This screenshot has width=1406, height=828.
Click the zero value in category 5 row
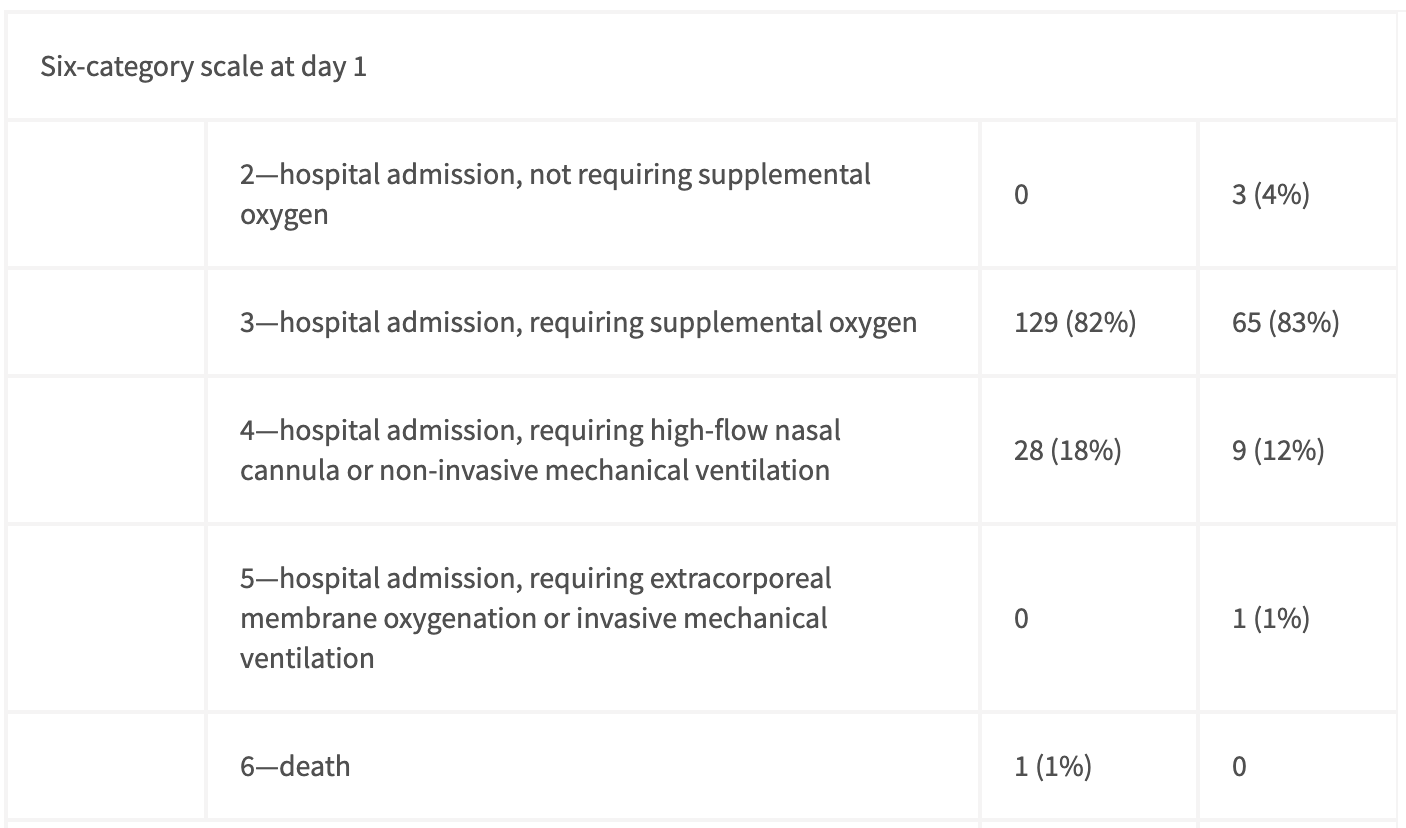(1021, 618)
